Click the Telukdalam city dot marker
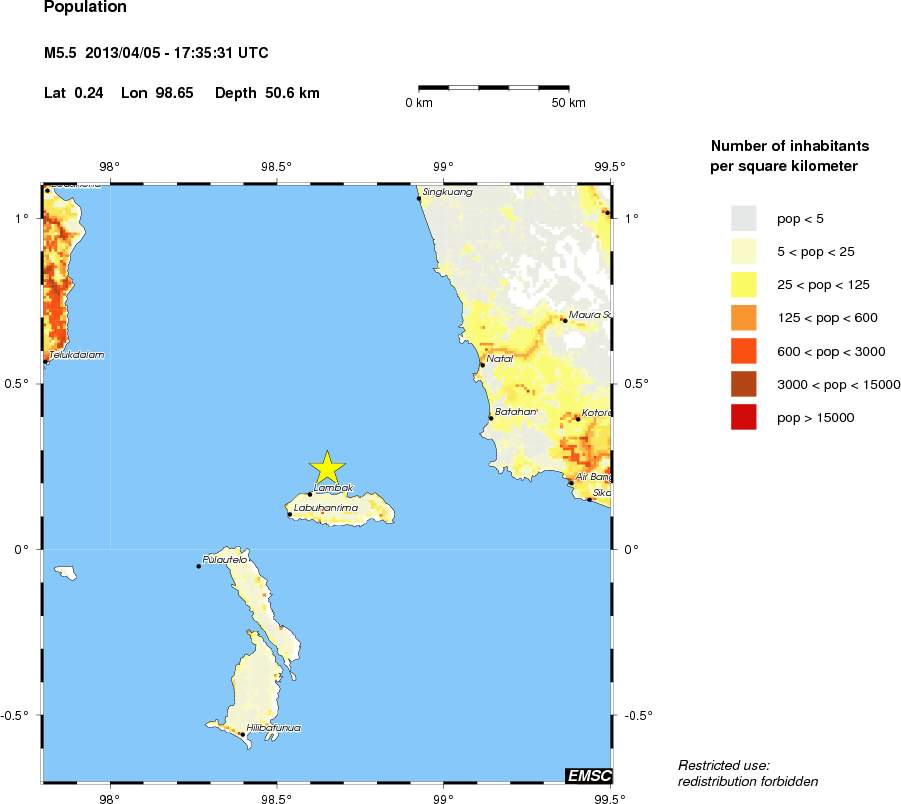The image size is (901, 804). click(46, 361)
